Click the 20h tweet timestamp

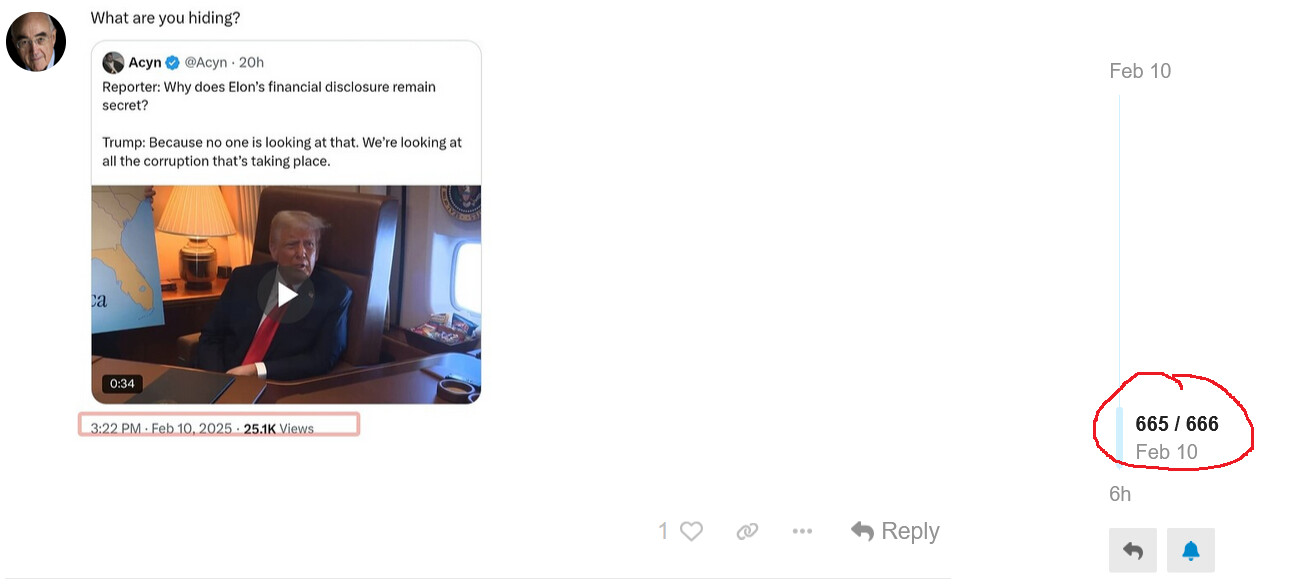tap(251, 63)
